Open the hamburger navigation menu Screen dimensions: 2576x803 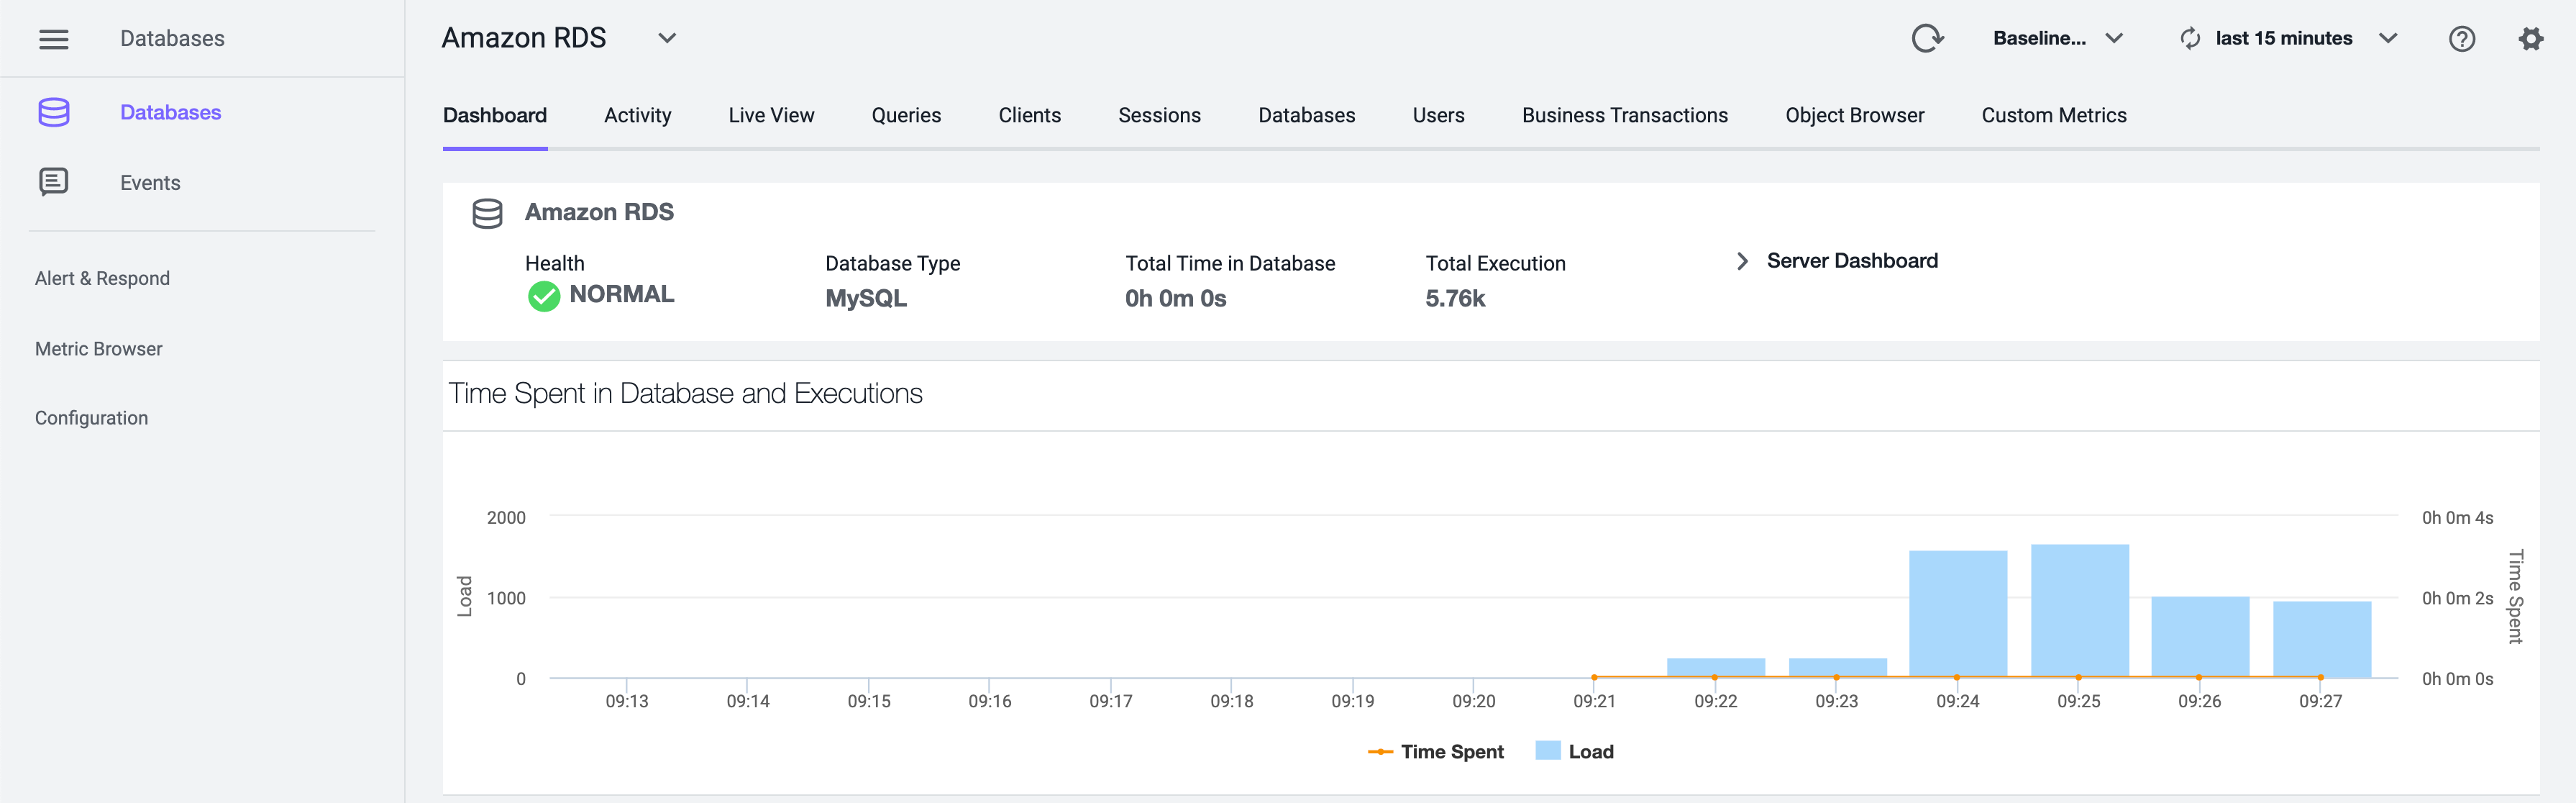(53, 39)
